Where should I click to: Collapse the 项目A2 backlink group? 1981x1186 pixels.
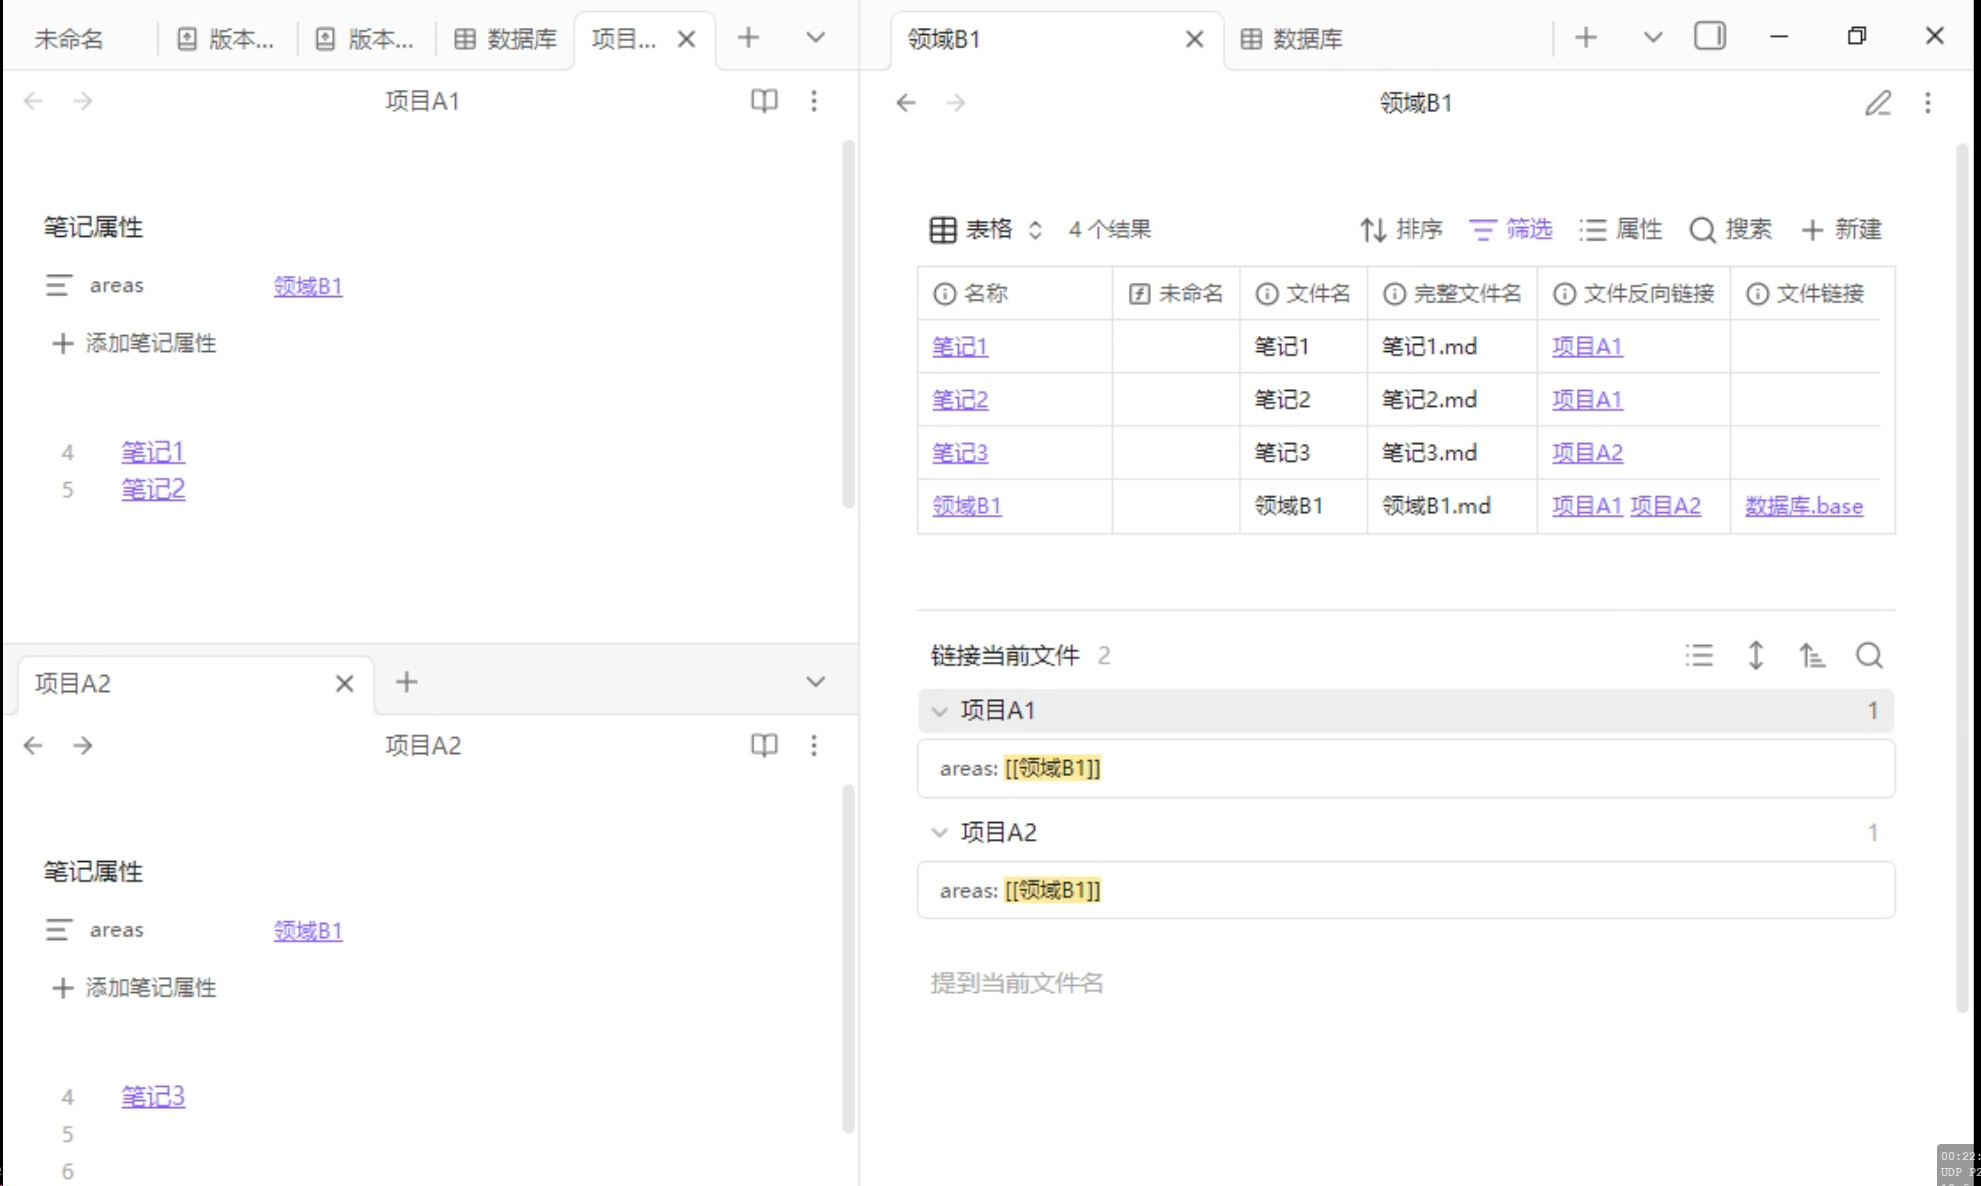coord(939,833)
